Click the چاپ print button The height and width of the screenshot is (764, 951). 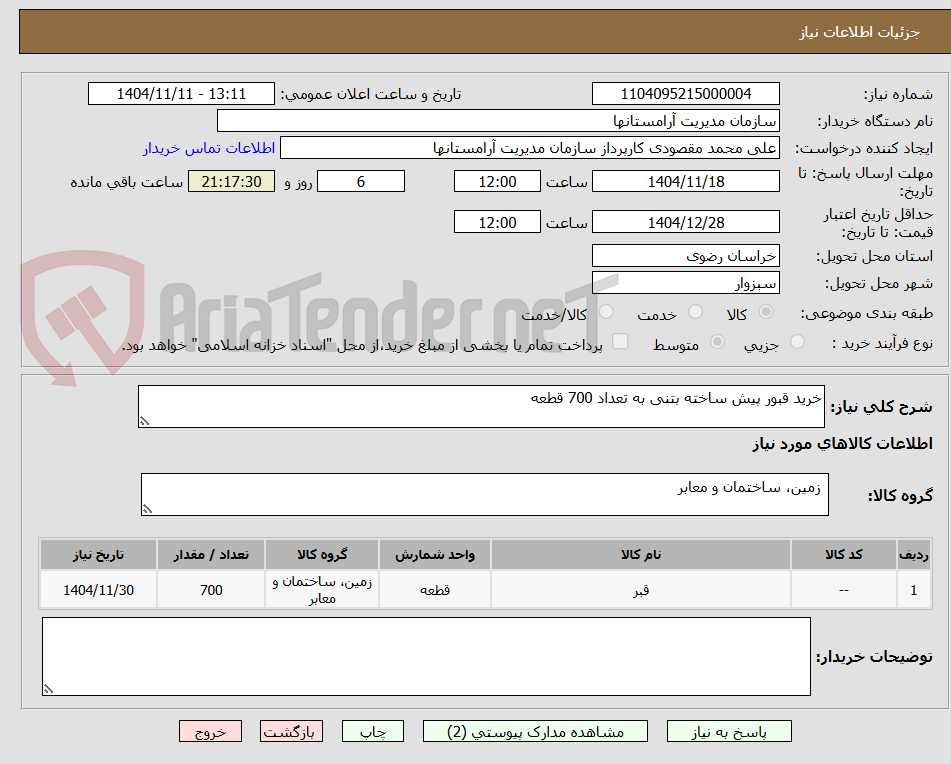[x=373, y=731]
